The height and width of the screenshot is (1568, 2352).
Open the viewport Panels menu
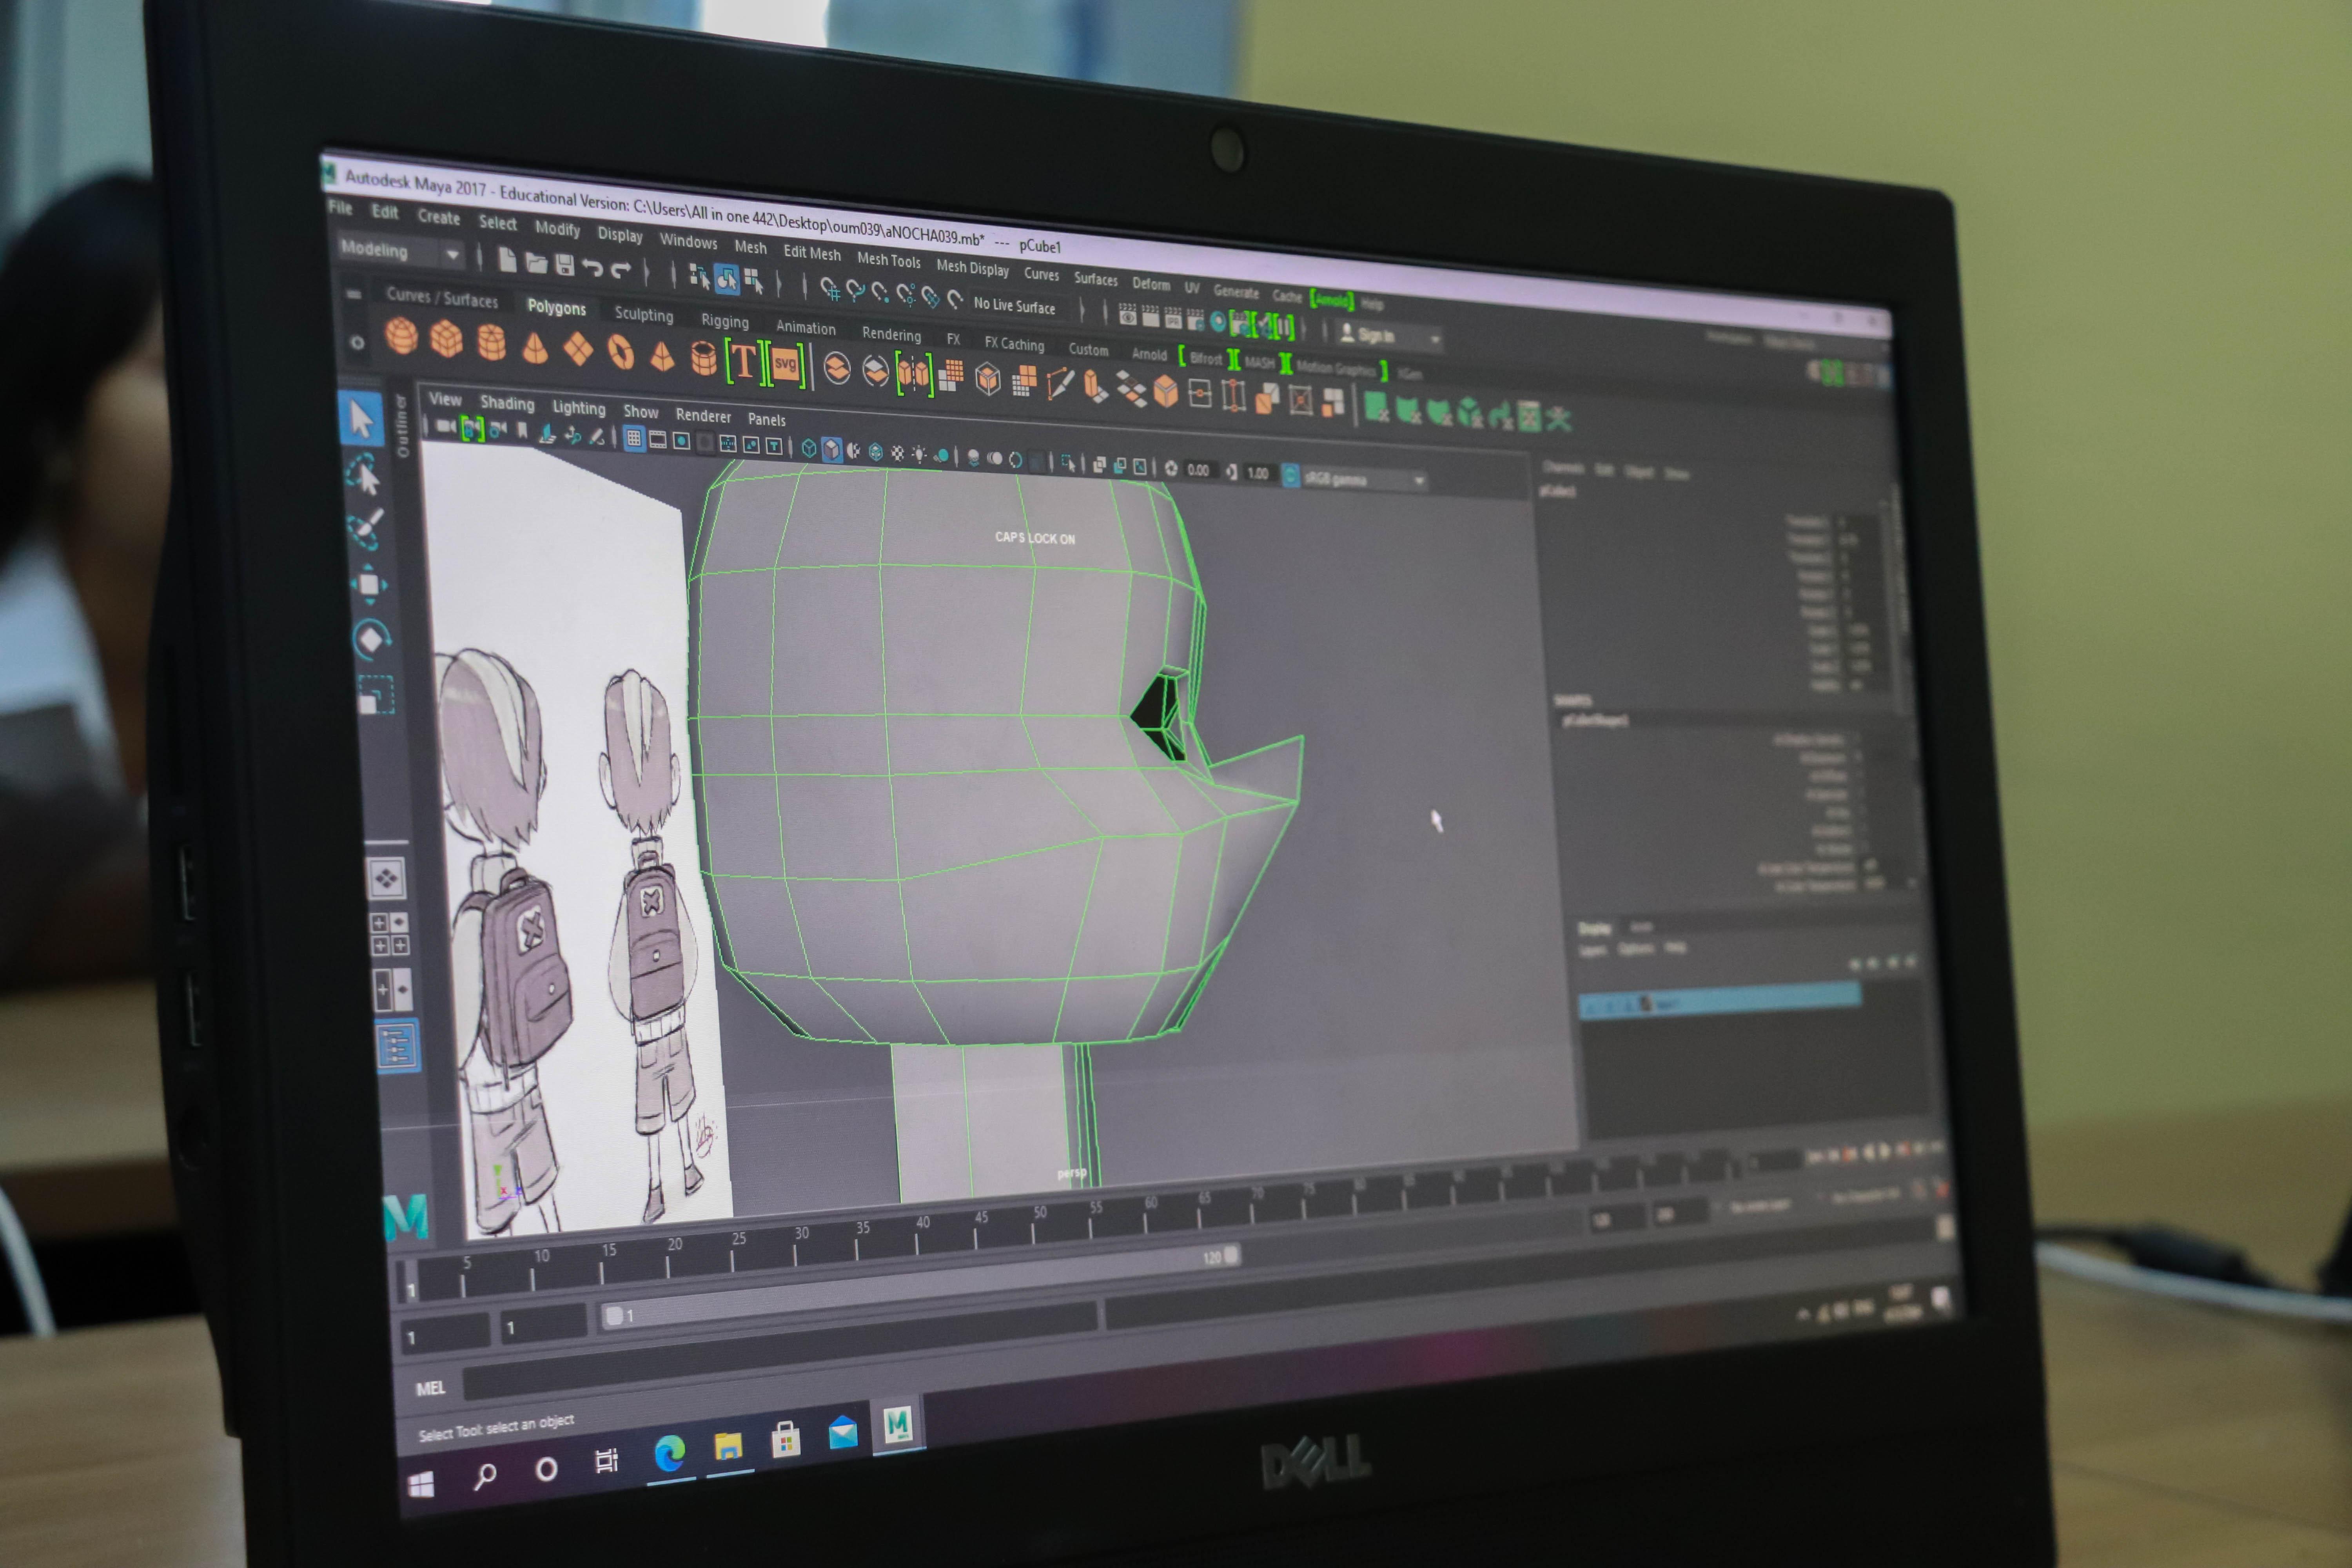click(767, 420)
